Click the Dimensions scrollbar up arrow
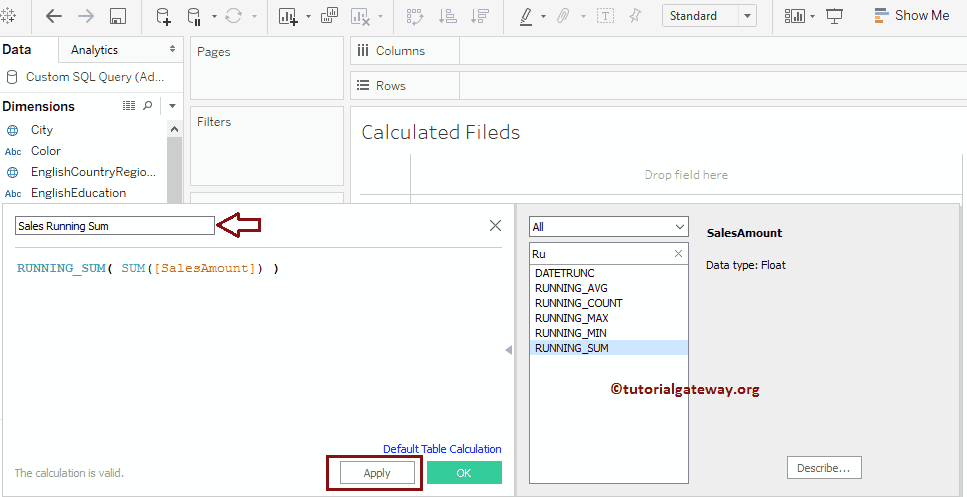 (174, 129)
